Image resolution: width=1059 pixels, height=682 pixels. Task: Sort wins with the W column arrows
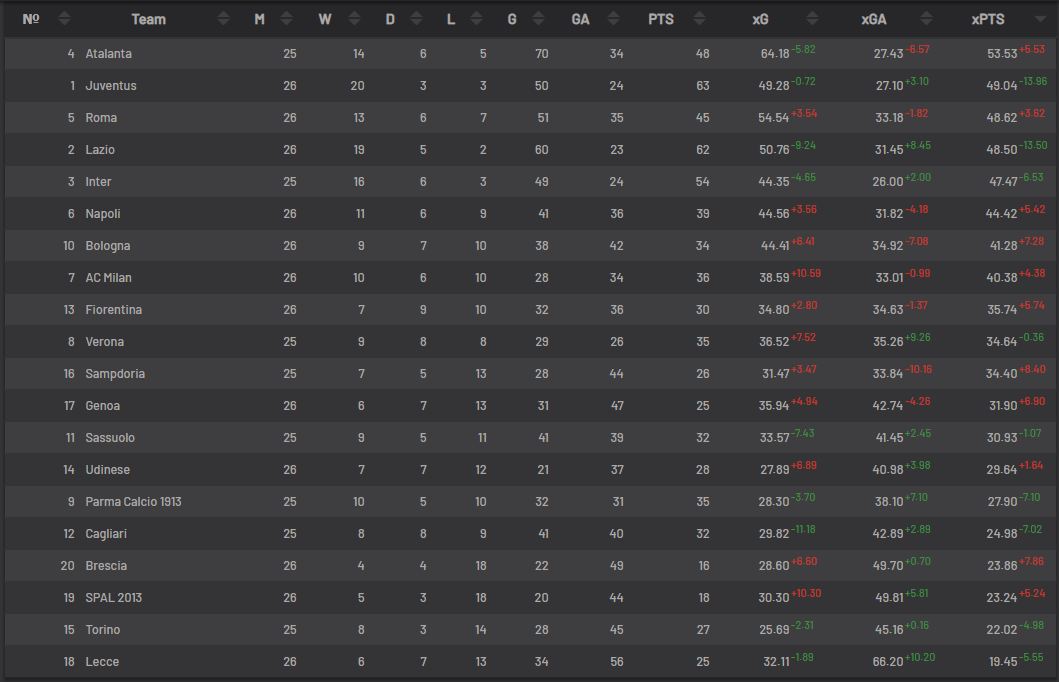pyautogui.click(x=355, y=19)
